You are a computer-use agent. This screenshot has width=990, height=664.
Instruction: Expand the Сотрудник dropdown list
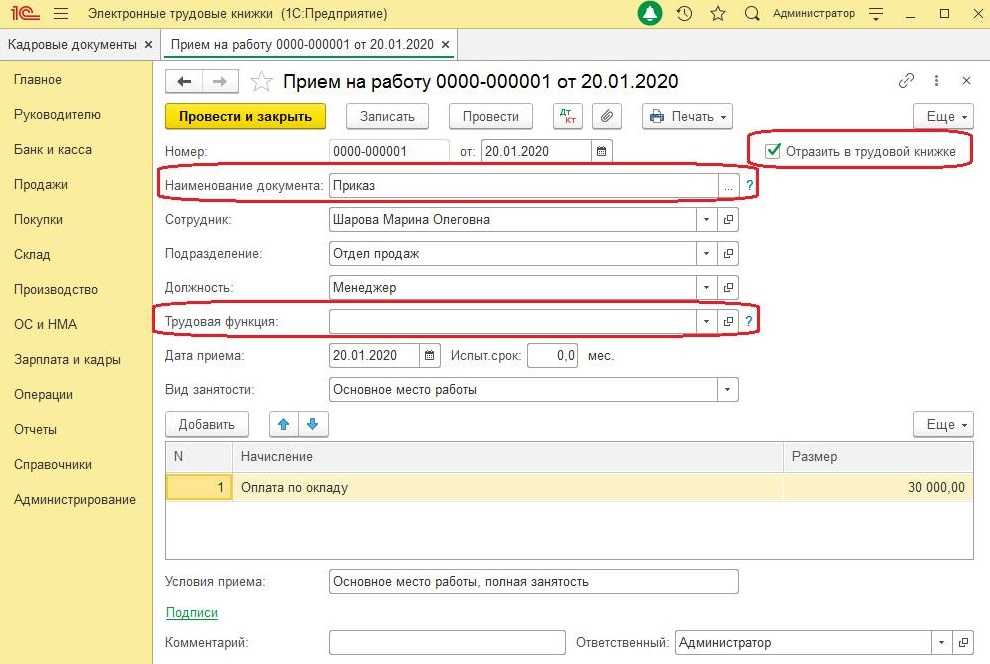707,220
